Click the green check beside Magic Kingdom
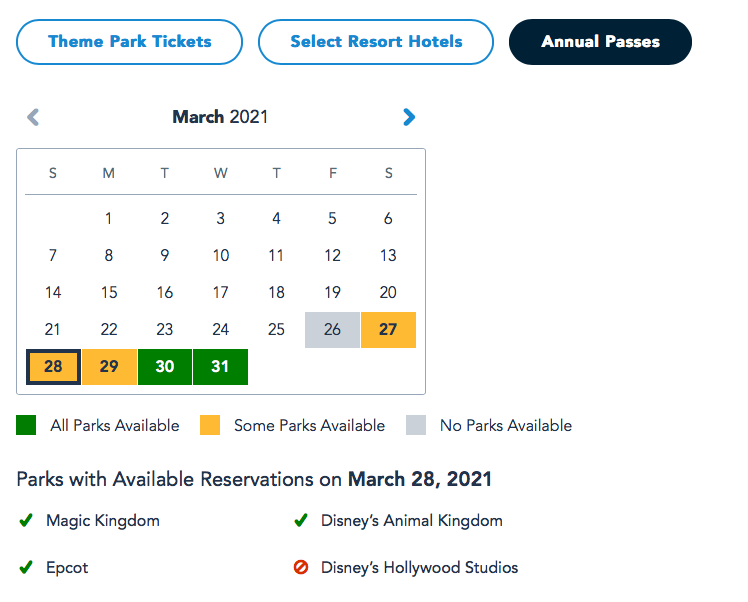Screen dimensions: 748x602 pyautogui.click(x=25, y=520)
